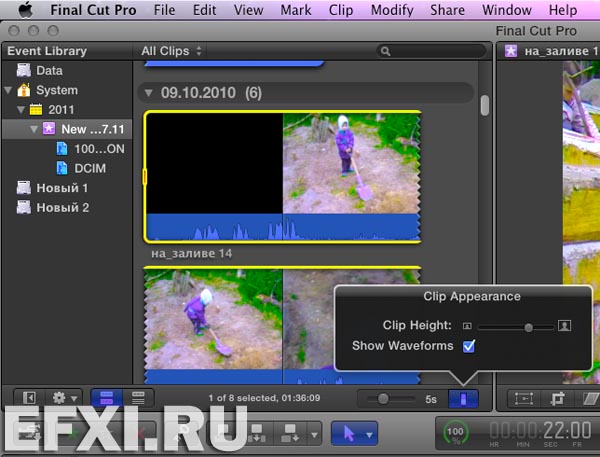Open the Mark menu
This screenshot has height=457, width=600.
tap(296, 10)
